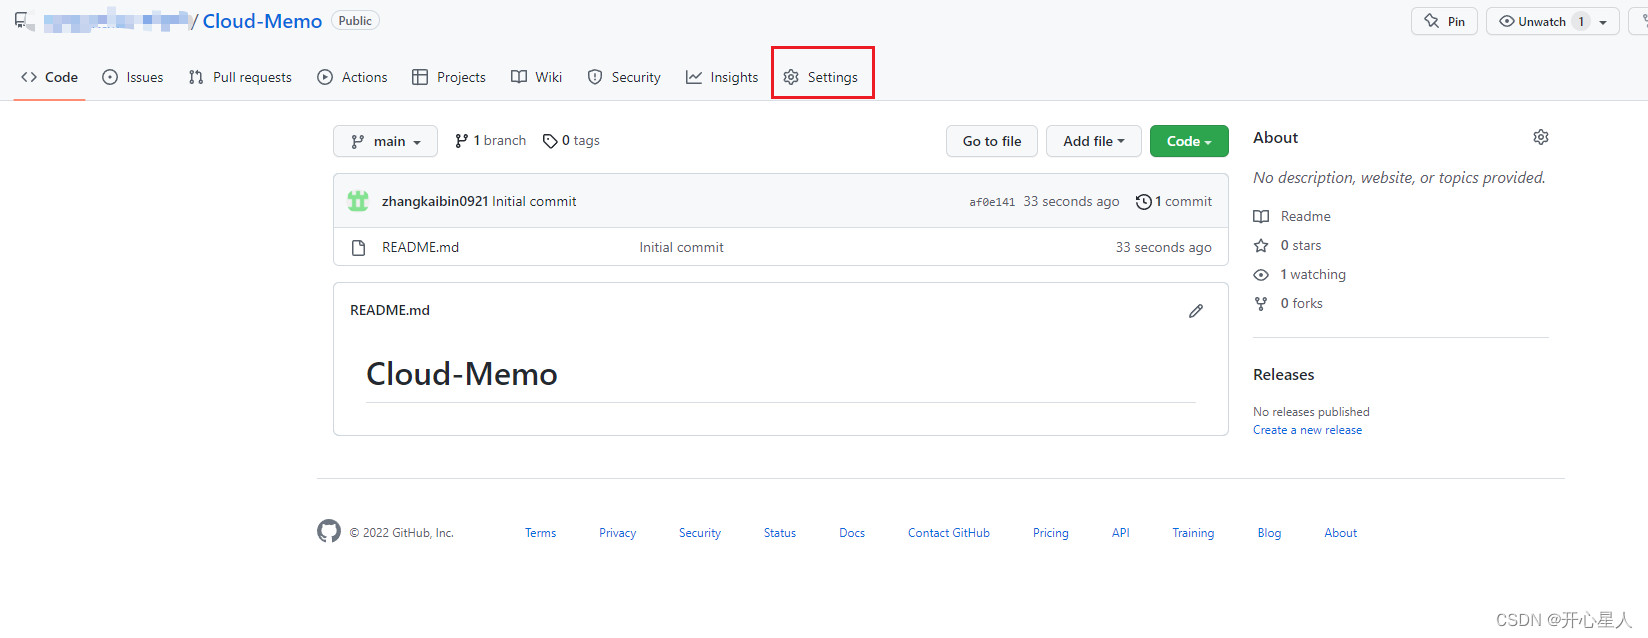This screenshot has height=638, width=1648.
Task: Open the main branch dropdown
Action: coord(385,141)
